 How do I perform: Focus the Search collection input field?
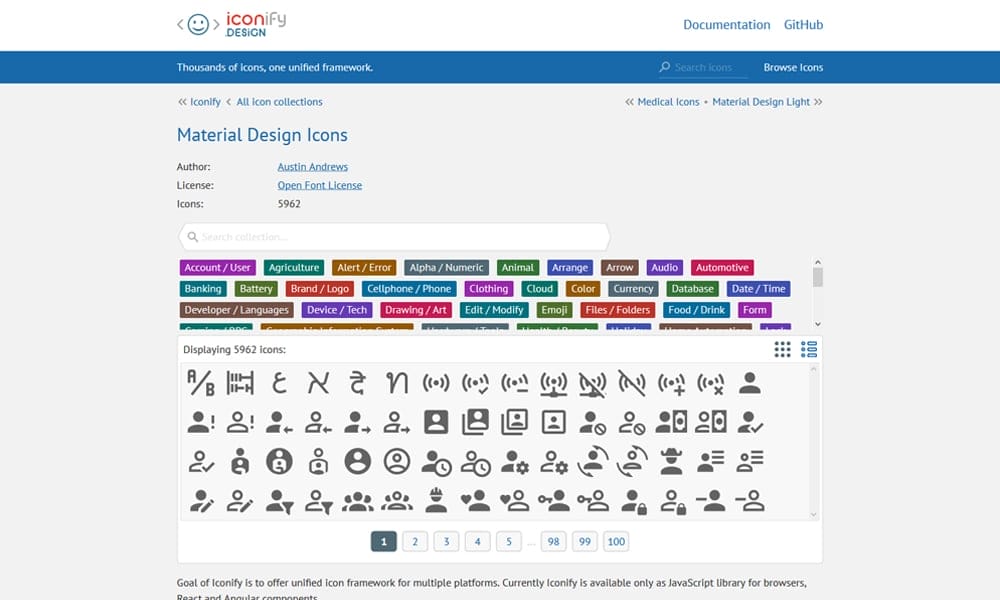point(394,237)
